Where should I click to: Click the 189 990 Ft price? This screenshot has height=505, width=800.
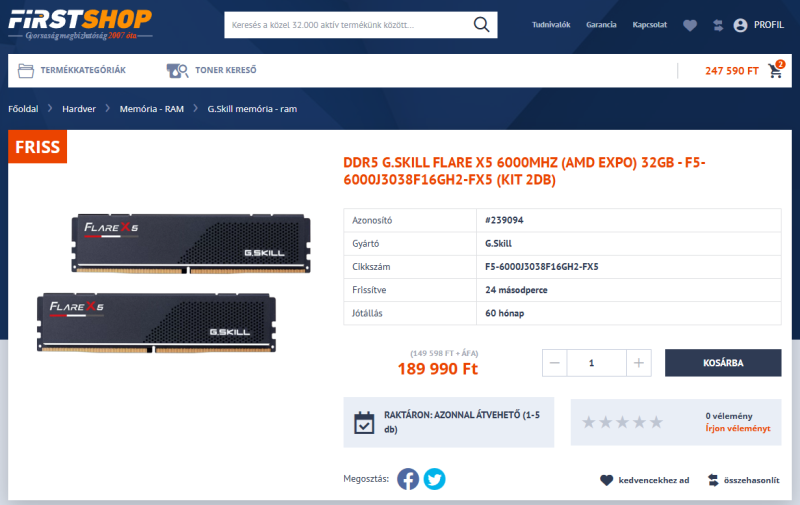pyautogui.click(x=438, y=369)
